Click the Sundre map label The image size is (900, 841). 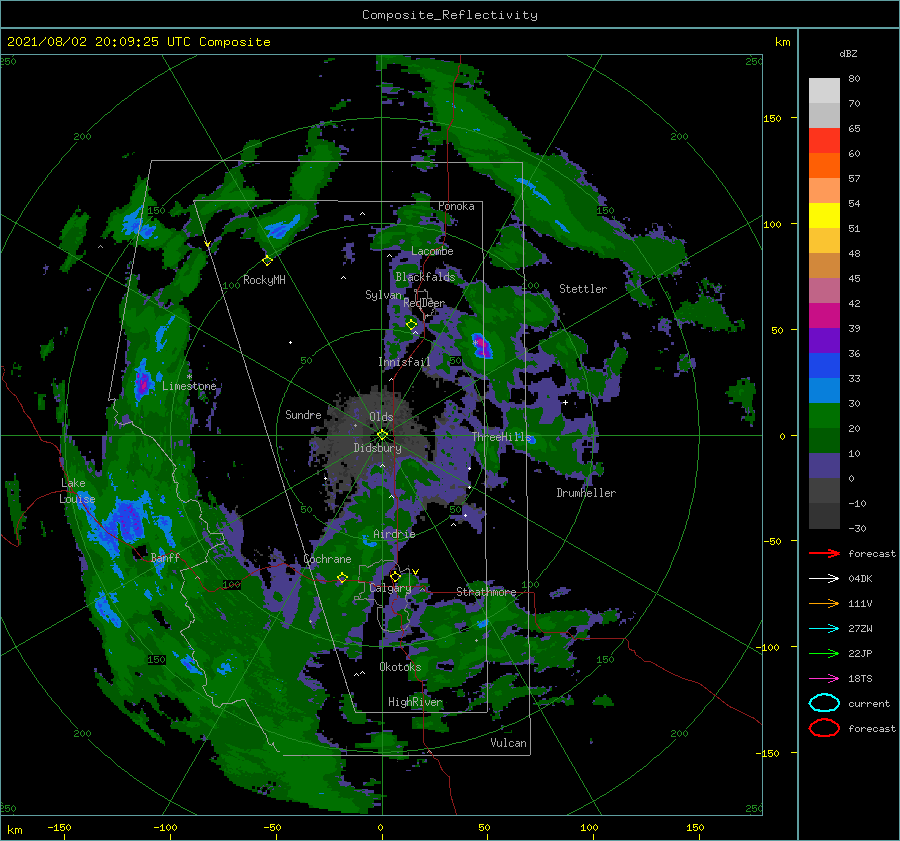point(303,414)
